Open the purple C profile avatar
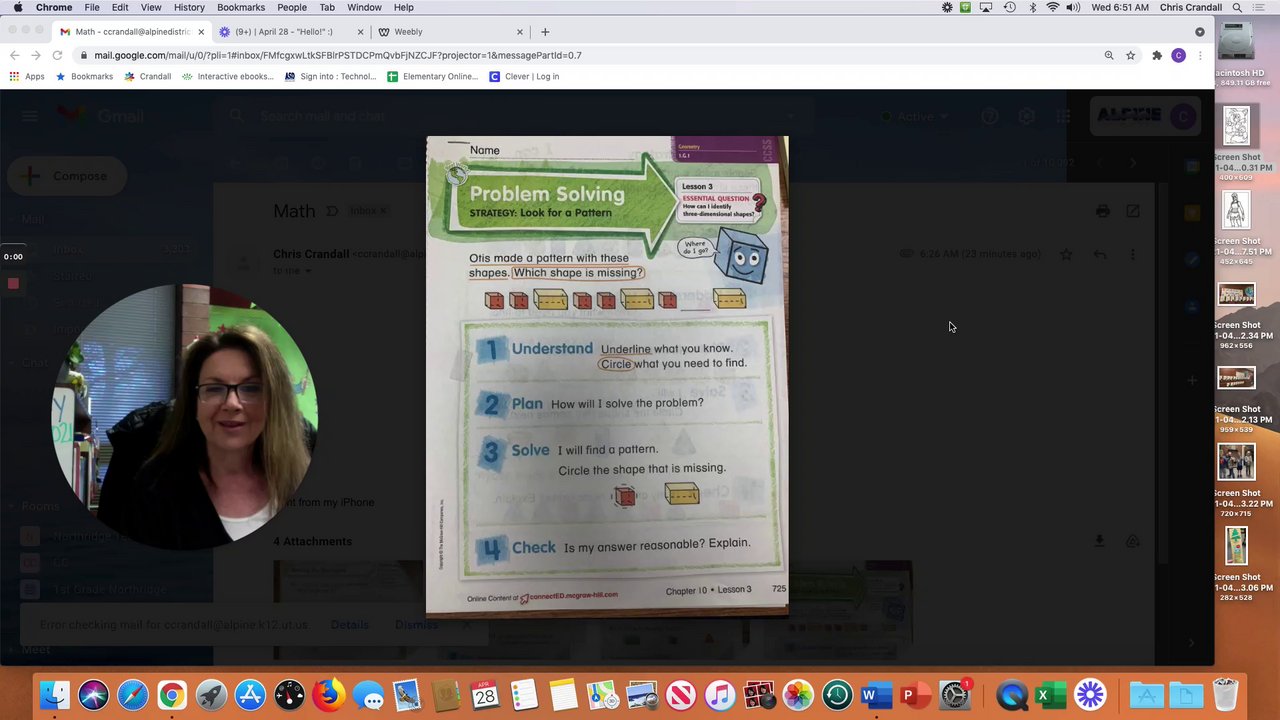The image size is (1280, 720). [1178, 55]
